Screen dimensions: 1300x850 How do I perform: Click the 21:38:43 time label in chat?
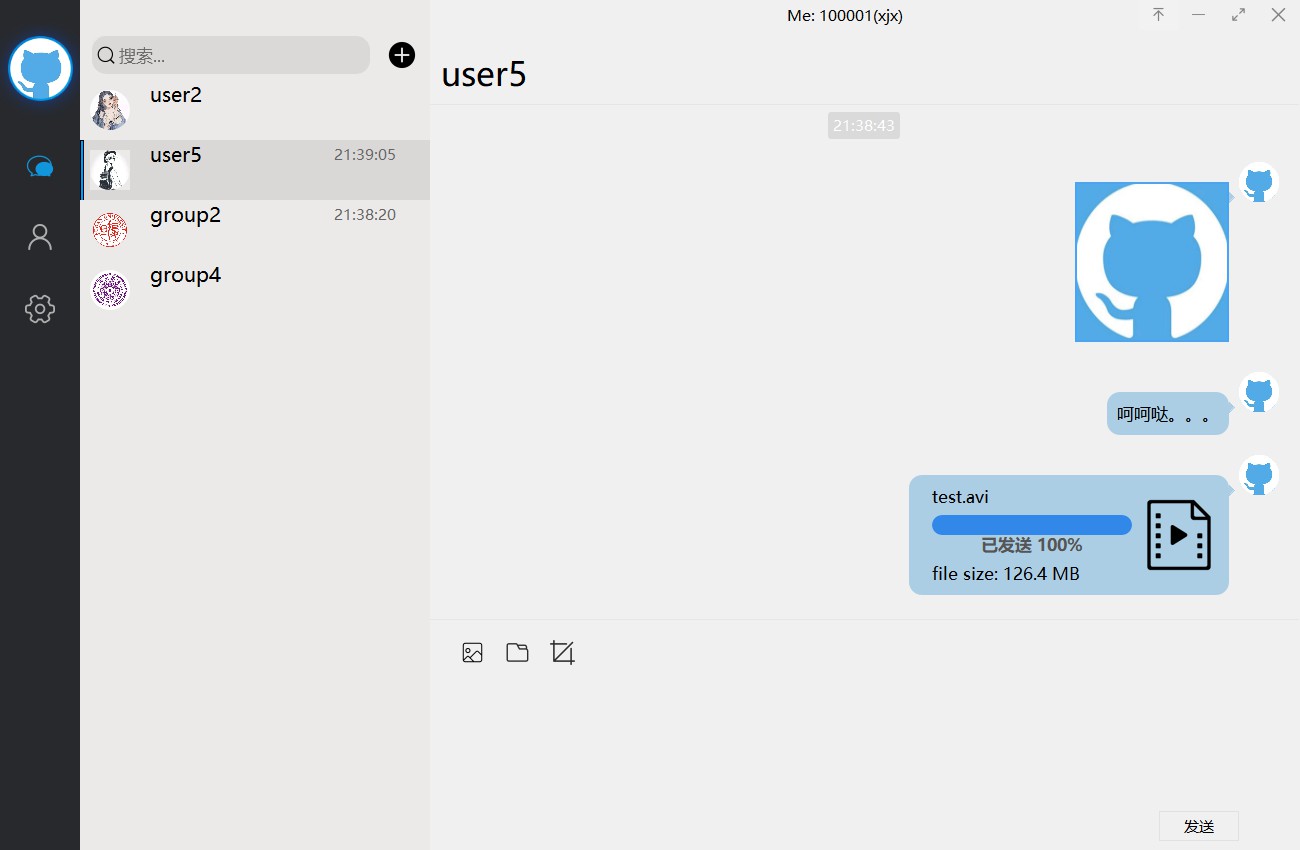click(864, 126)
